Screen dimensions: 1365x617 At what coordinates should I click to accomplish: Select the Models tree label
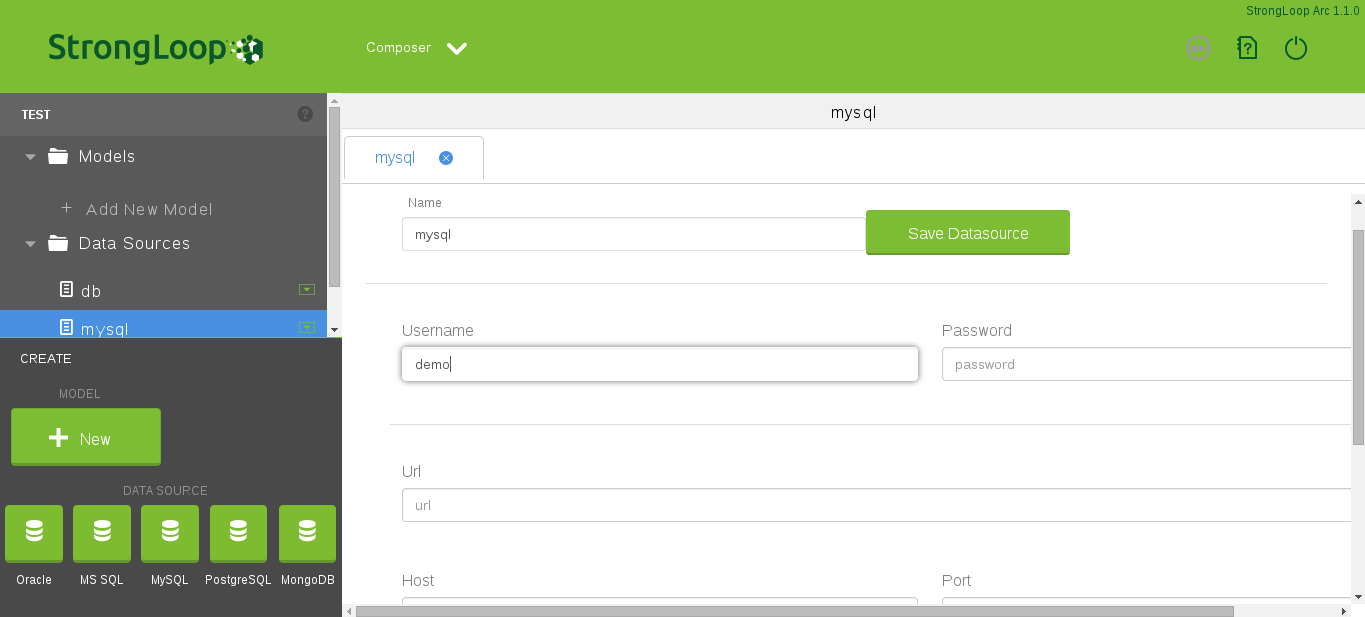[x=107, y=156]
